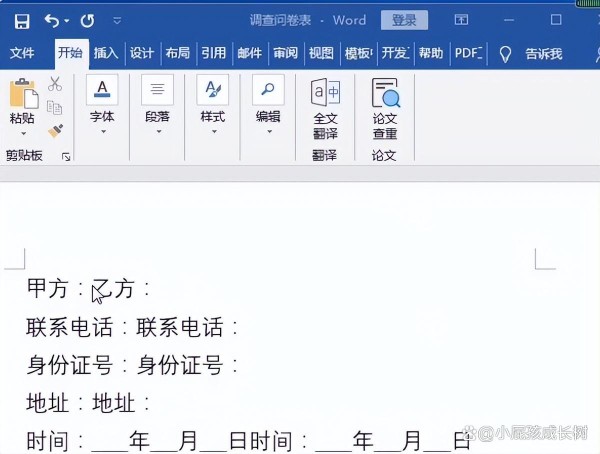Click the first 时间 label
The height and width of the screenshot is (454, 600).
(47, 441)
